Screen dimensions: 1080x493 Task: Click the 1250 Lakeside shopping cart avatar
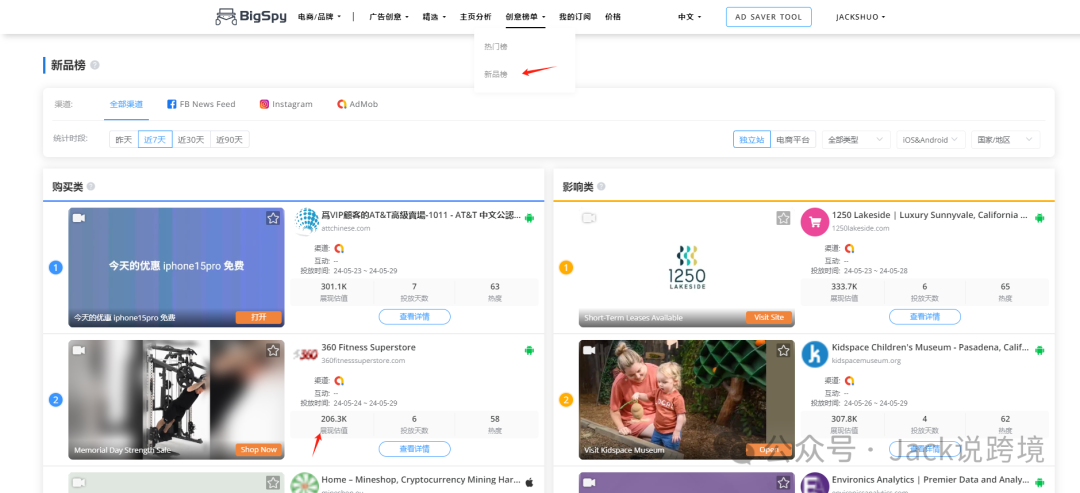click(x=815, y=222)
